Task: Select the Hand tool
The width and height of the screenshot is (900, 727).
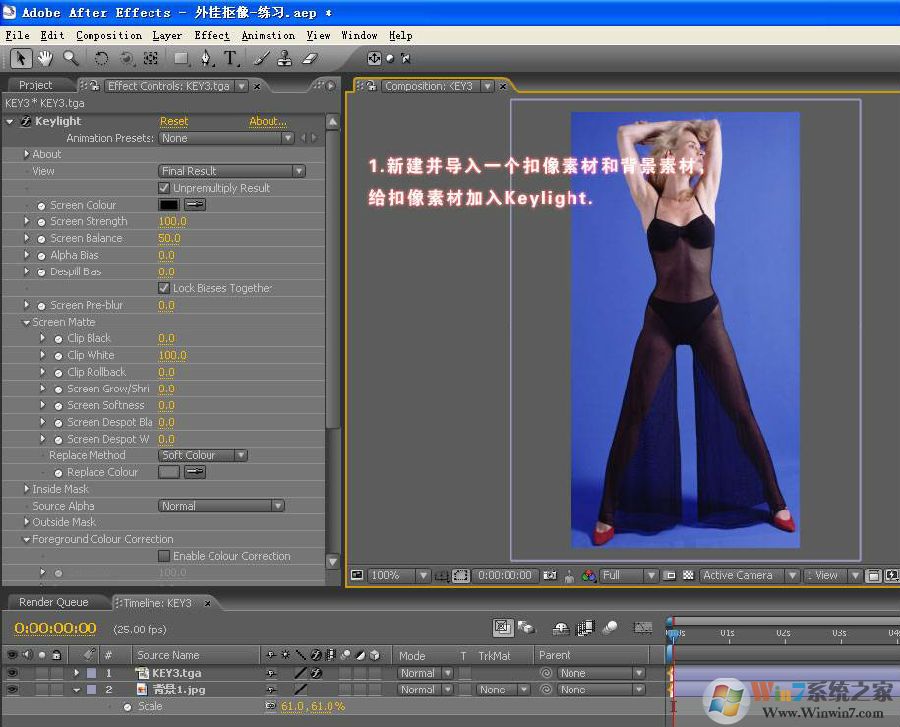Action: tap(45, 58)
